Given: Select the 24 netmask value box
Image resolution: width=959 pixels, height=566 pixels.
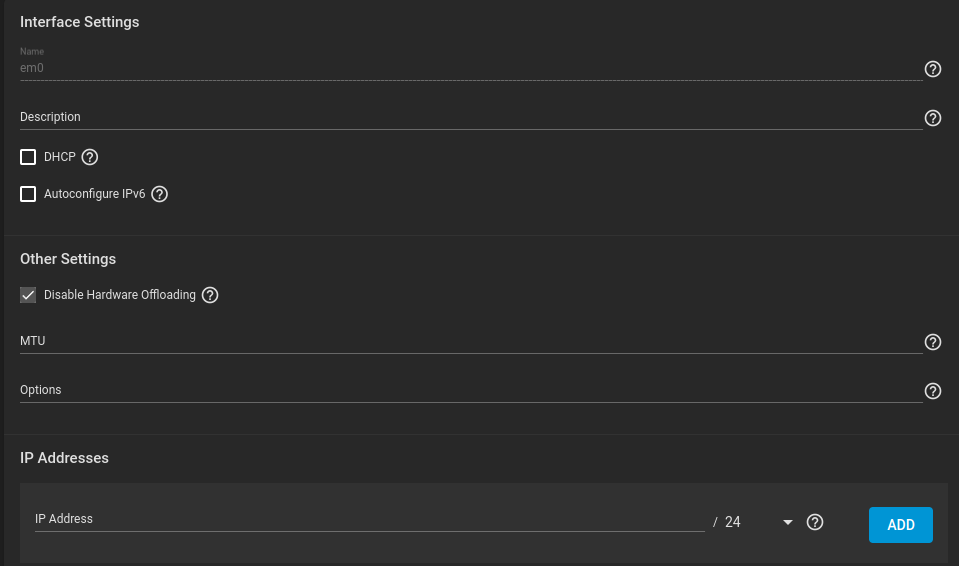Looking at the screenshot, I should [x=759, y=522].
